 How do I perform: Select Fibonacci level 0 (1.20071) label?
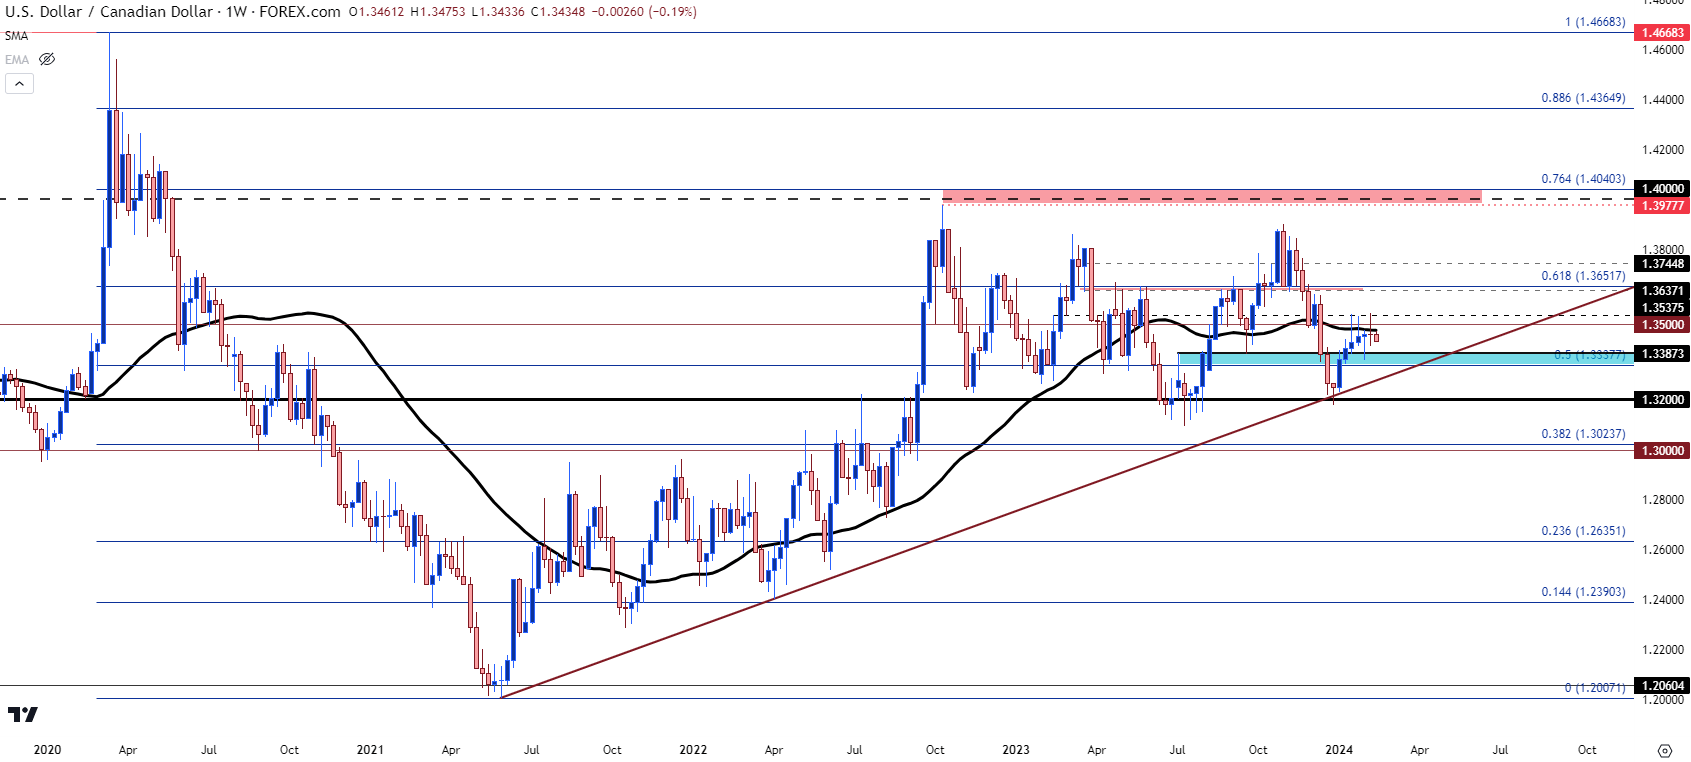pos(1595,688)
